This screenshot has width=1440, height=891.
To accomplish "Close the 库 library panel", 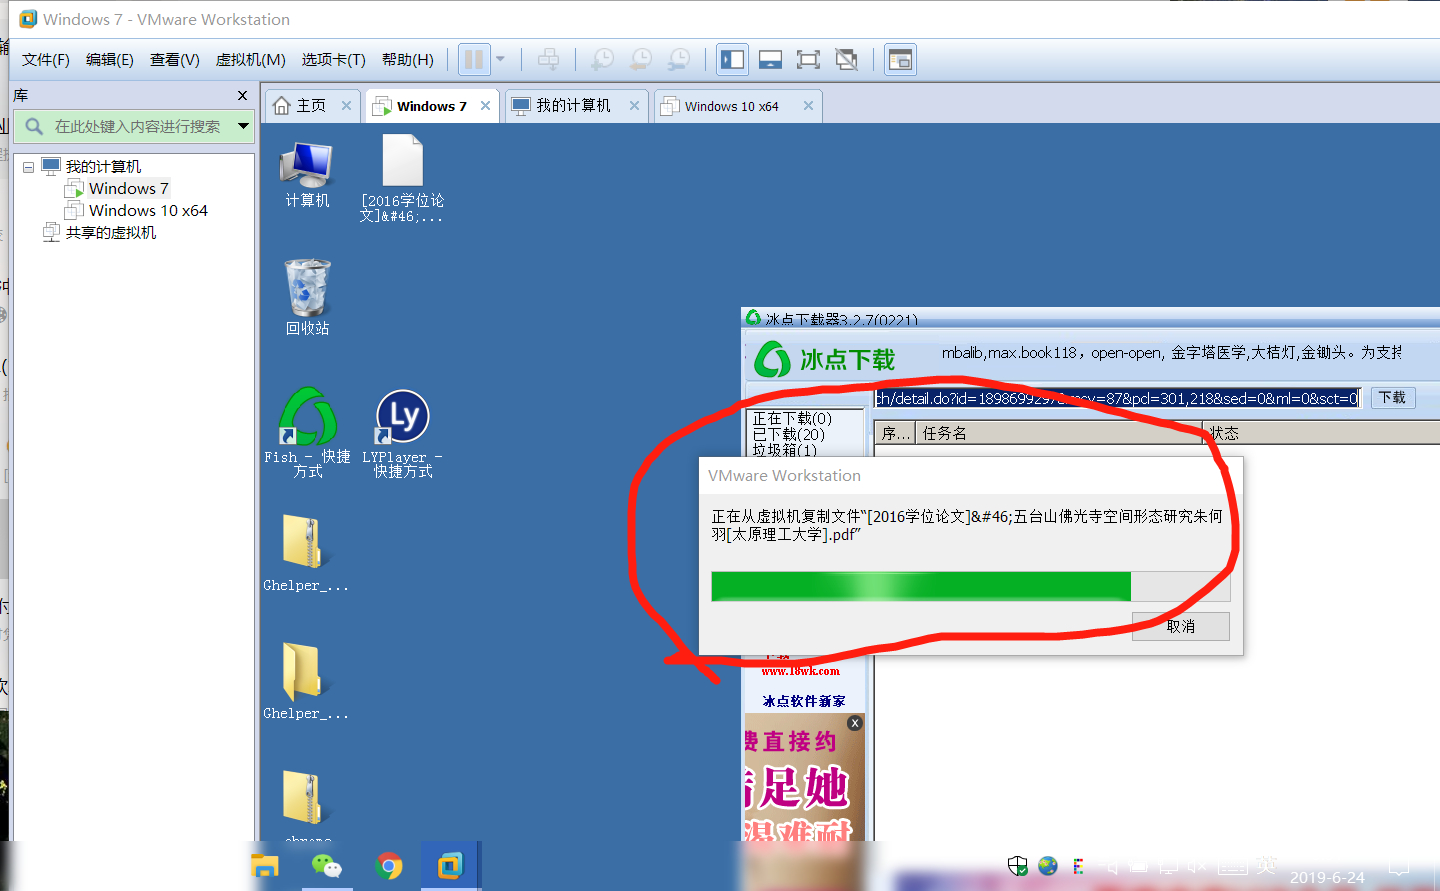I will click(x=242, y=96).
